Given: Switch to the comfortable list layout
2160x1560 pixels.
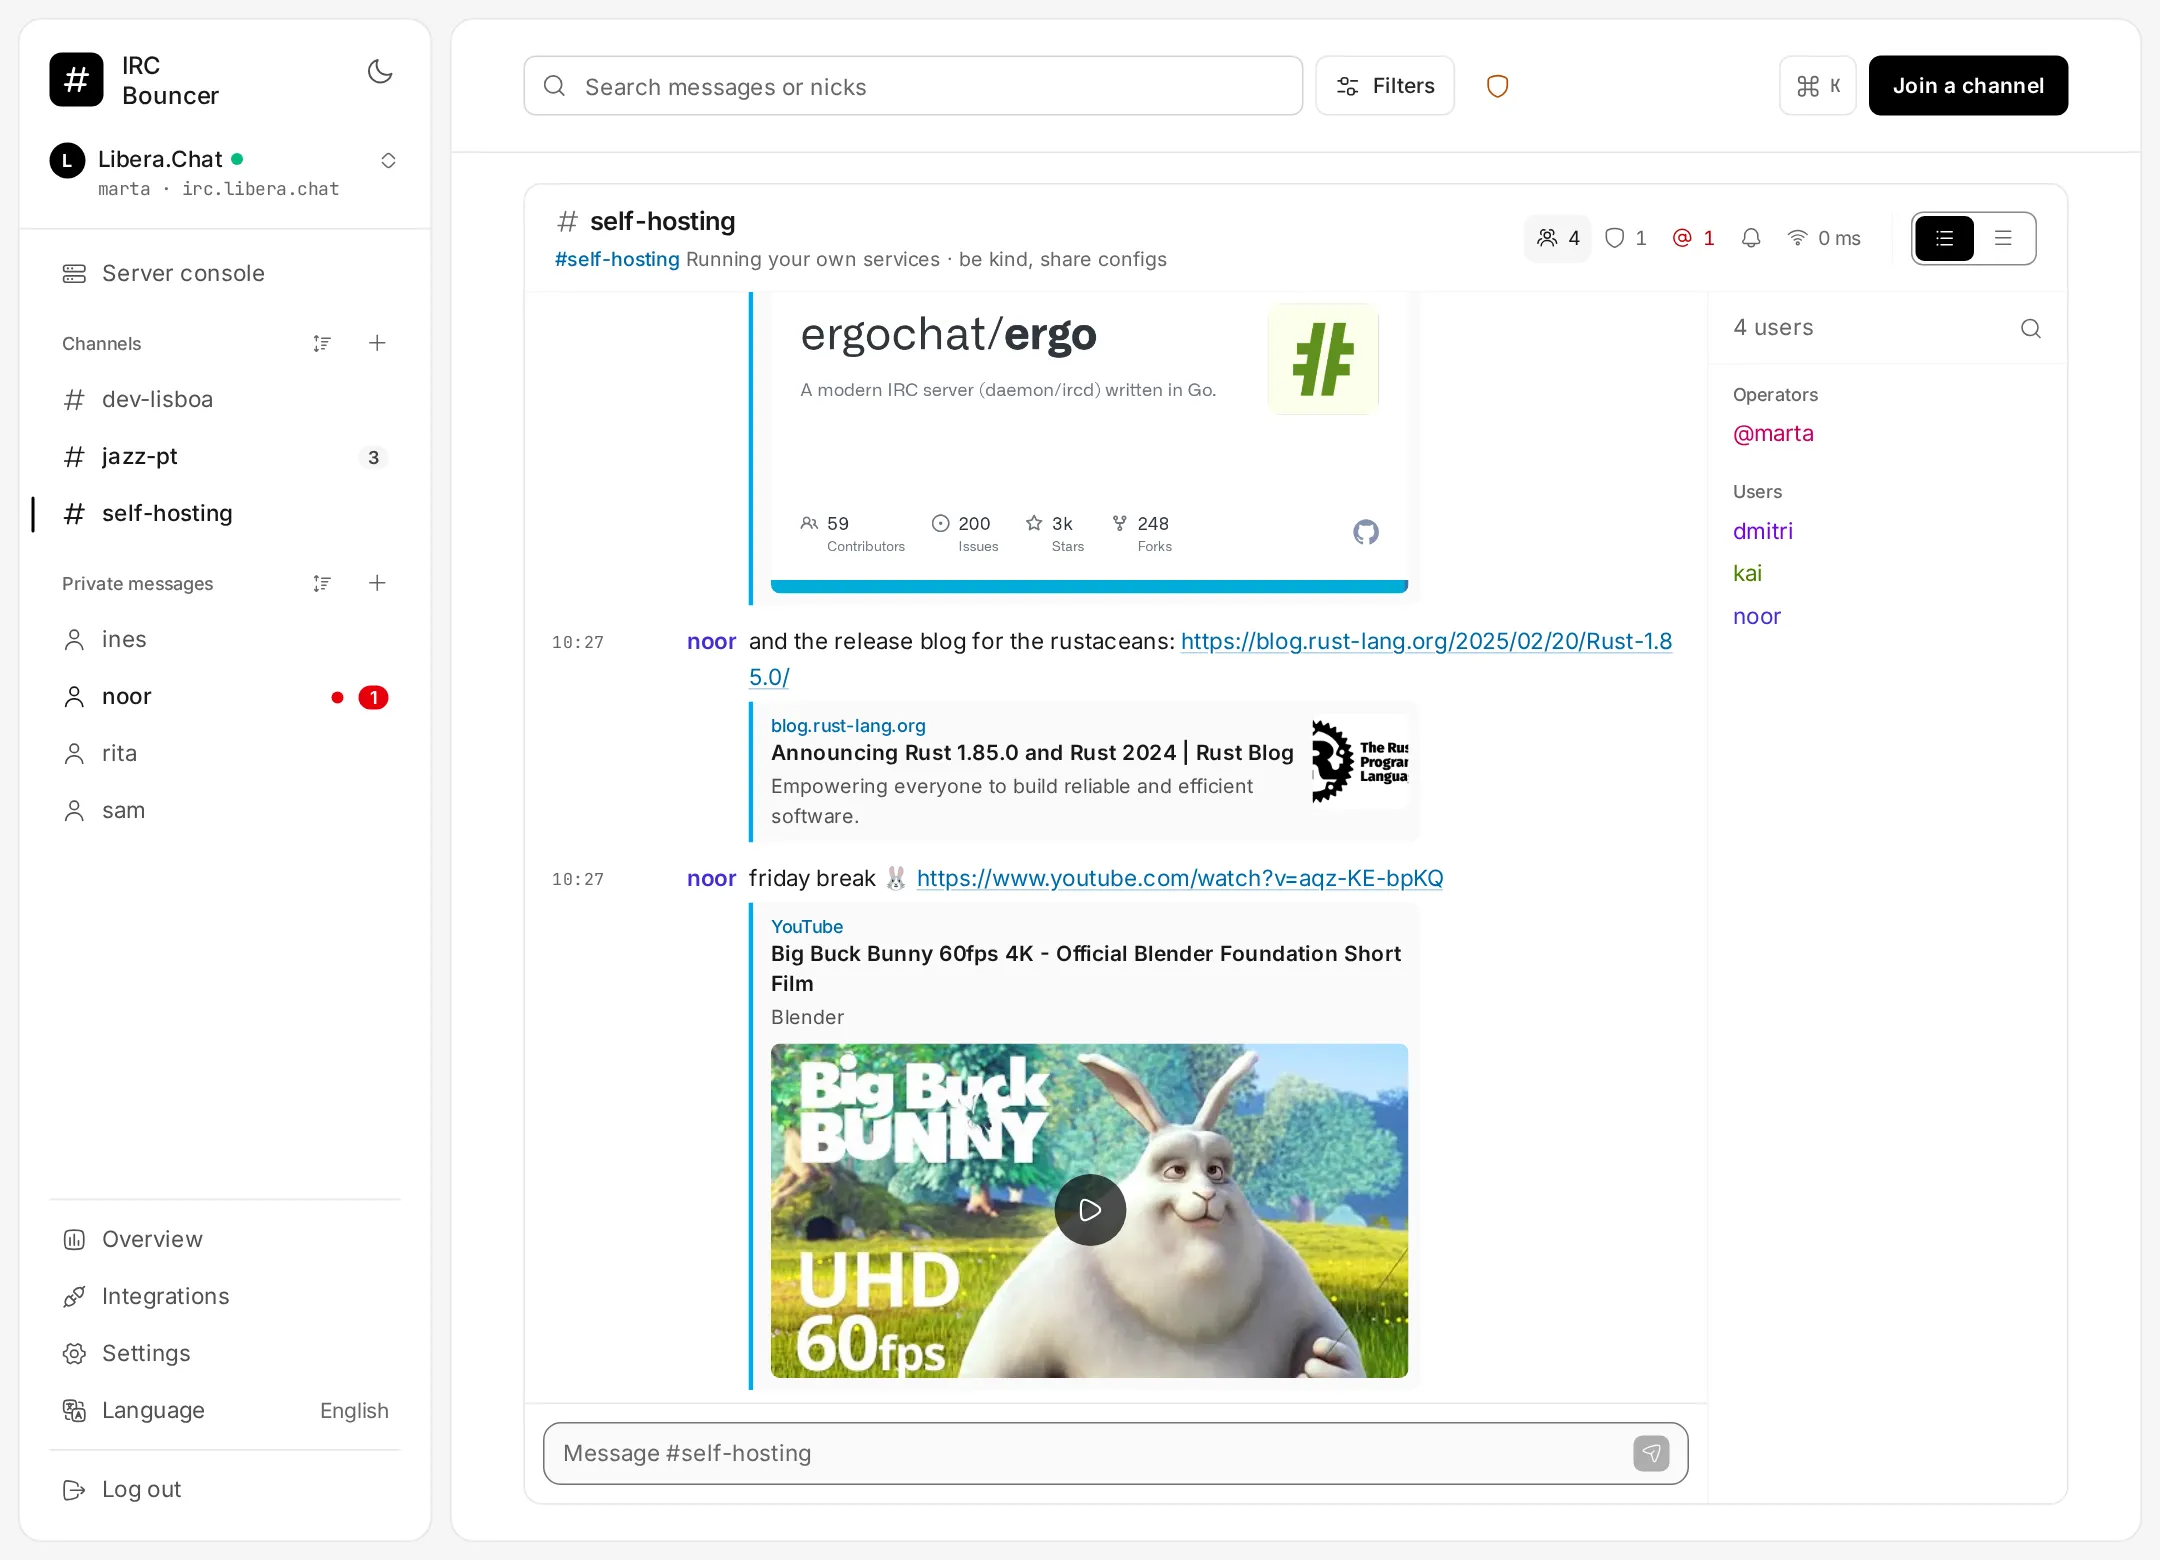Looking at the screenshot, I should (x=1944, y=238).
